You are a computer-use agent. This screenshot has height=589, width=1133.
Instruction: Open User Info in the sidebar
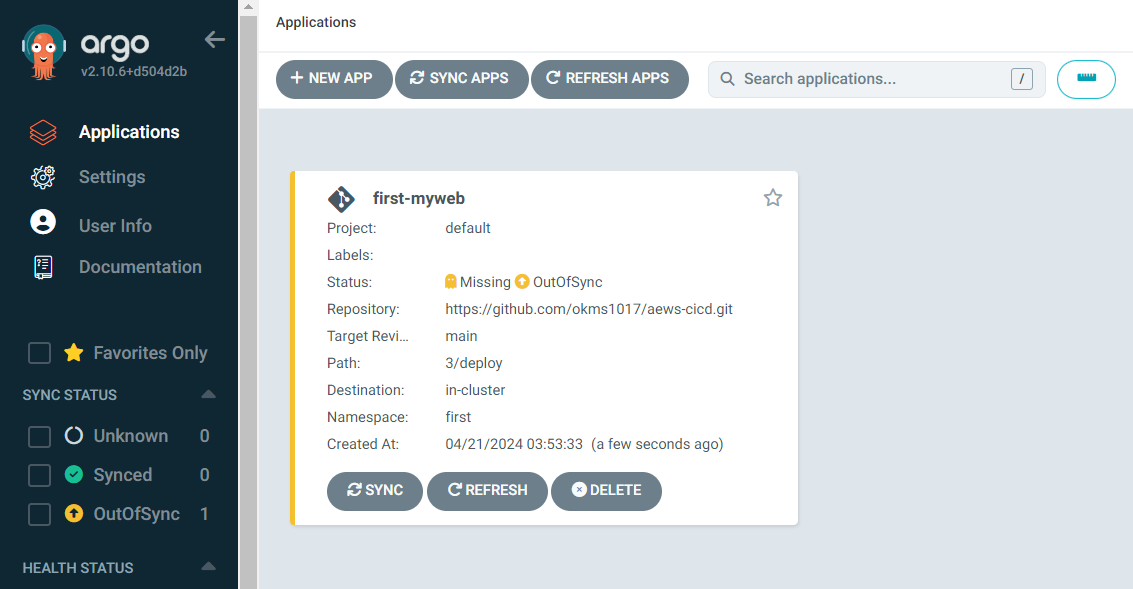[x=115, y=225]
